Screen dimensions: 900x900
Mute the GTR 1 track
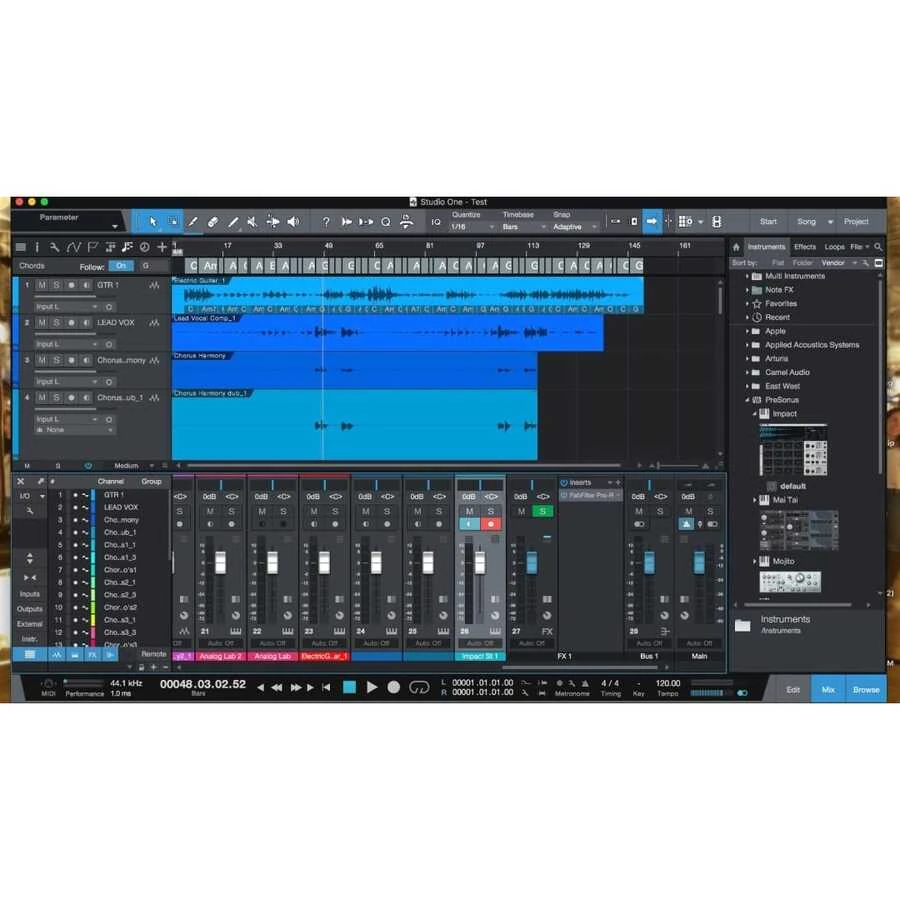tap(42, 285)
